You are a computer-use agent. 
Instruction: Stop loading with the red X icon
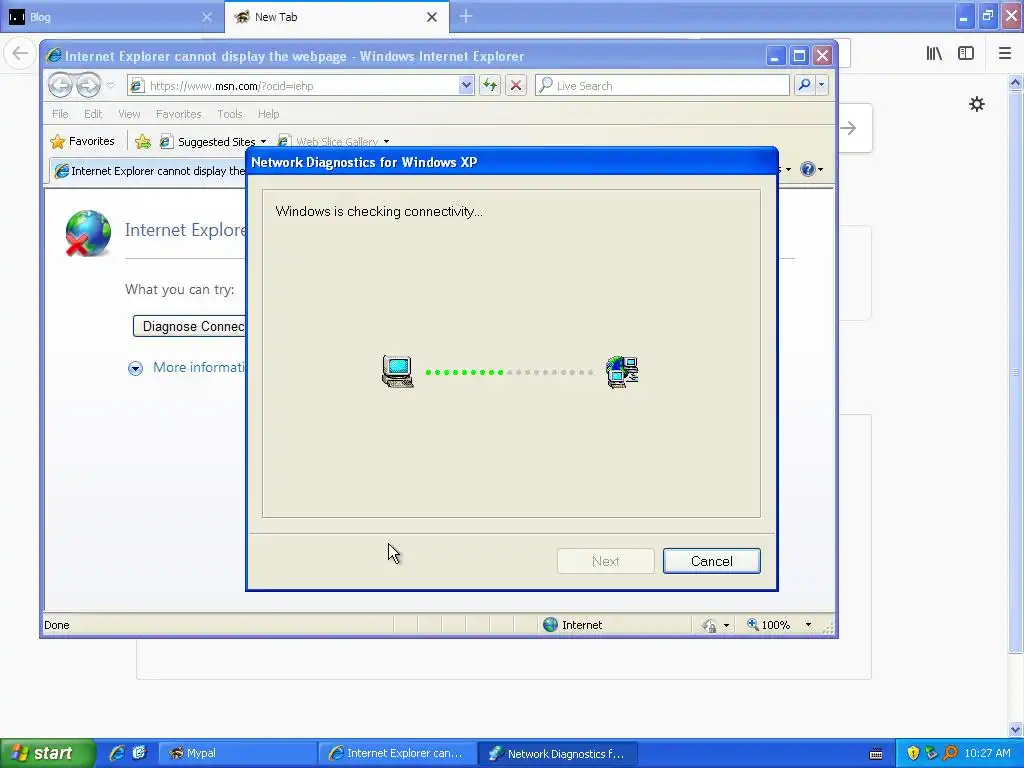(x=516, y=86)
